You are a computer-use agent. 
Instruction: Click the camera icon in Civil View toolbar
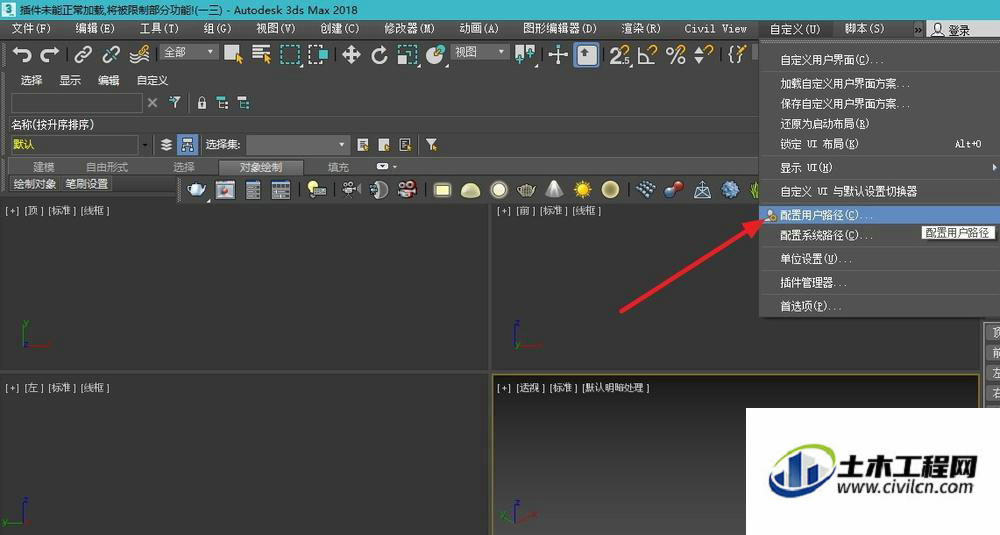pyautogui.click(x=349, y=189)
